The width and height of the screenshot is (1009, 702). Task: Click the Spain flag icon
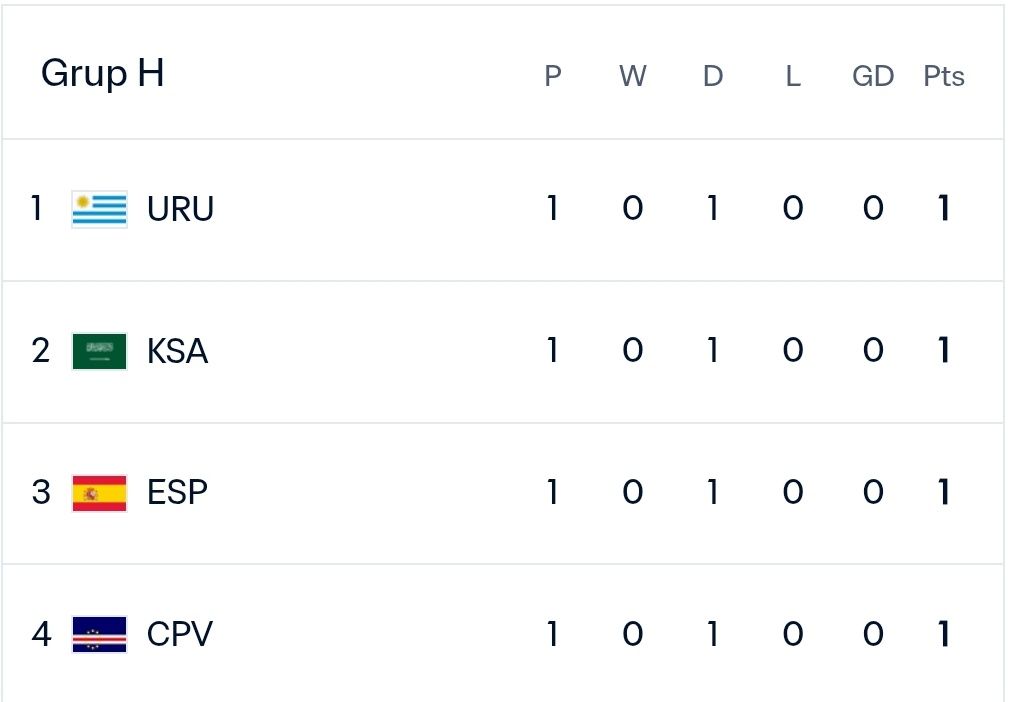(99, 493)
